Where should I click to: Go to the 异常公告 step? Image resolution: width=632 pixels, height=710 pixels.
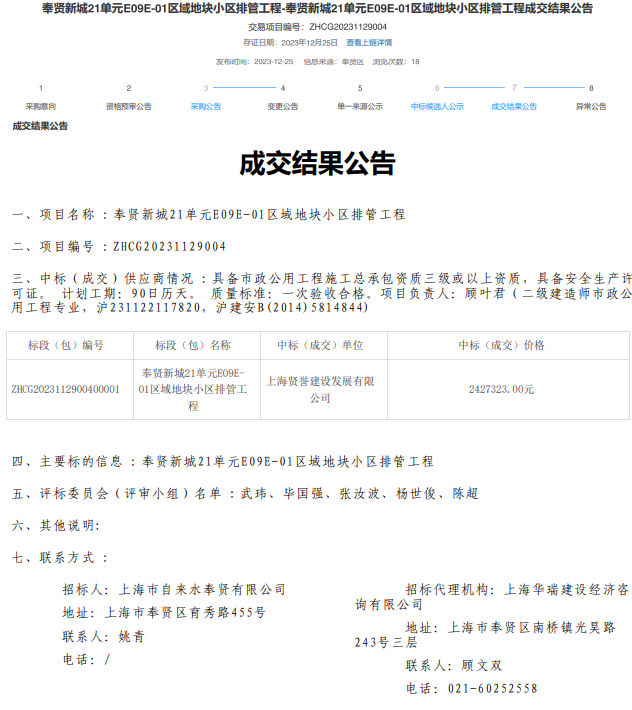tap(591, 106)
